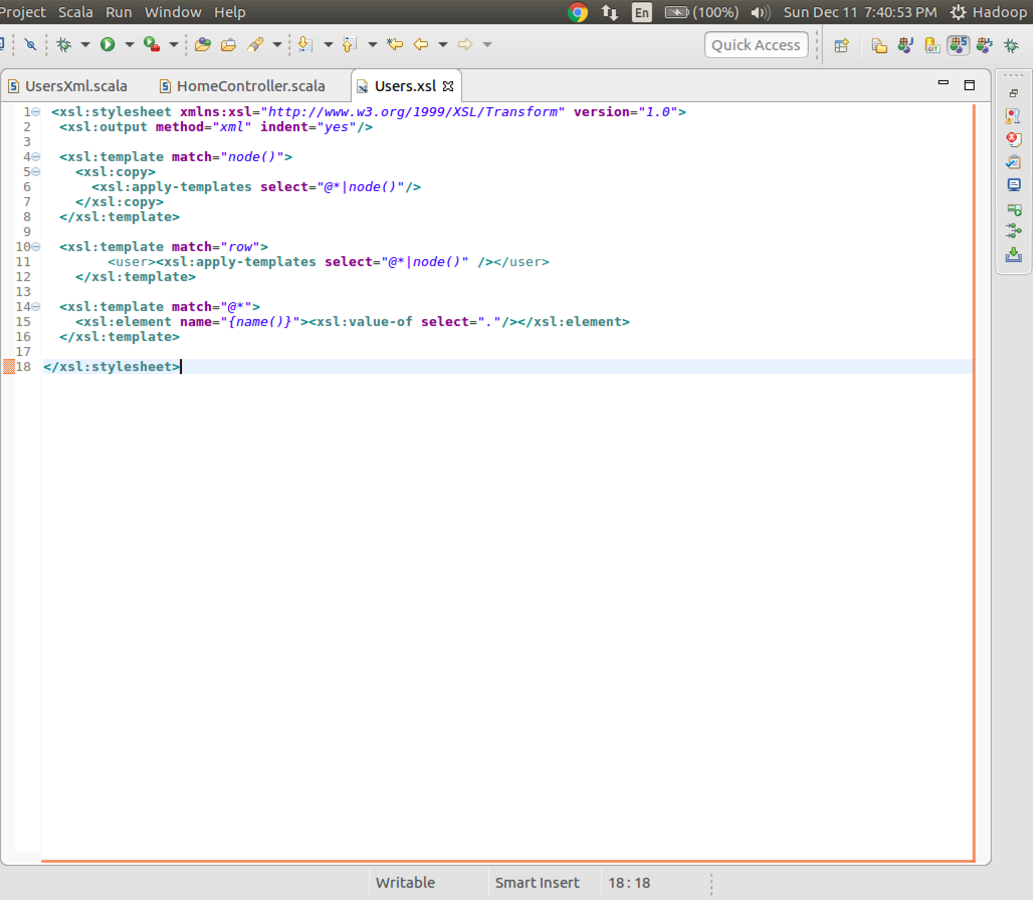
Task: Click the 18 : 18 cursor position
Action: click(628, 883)
